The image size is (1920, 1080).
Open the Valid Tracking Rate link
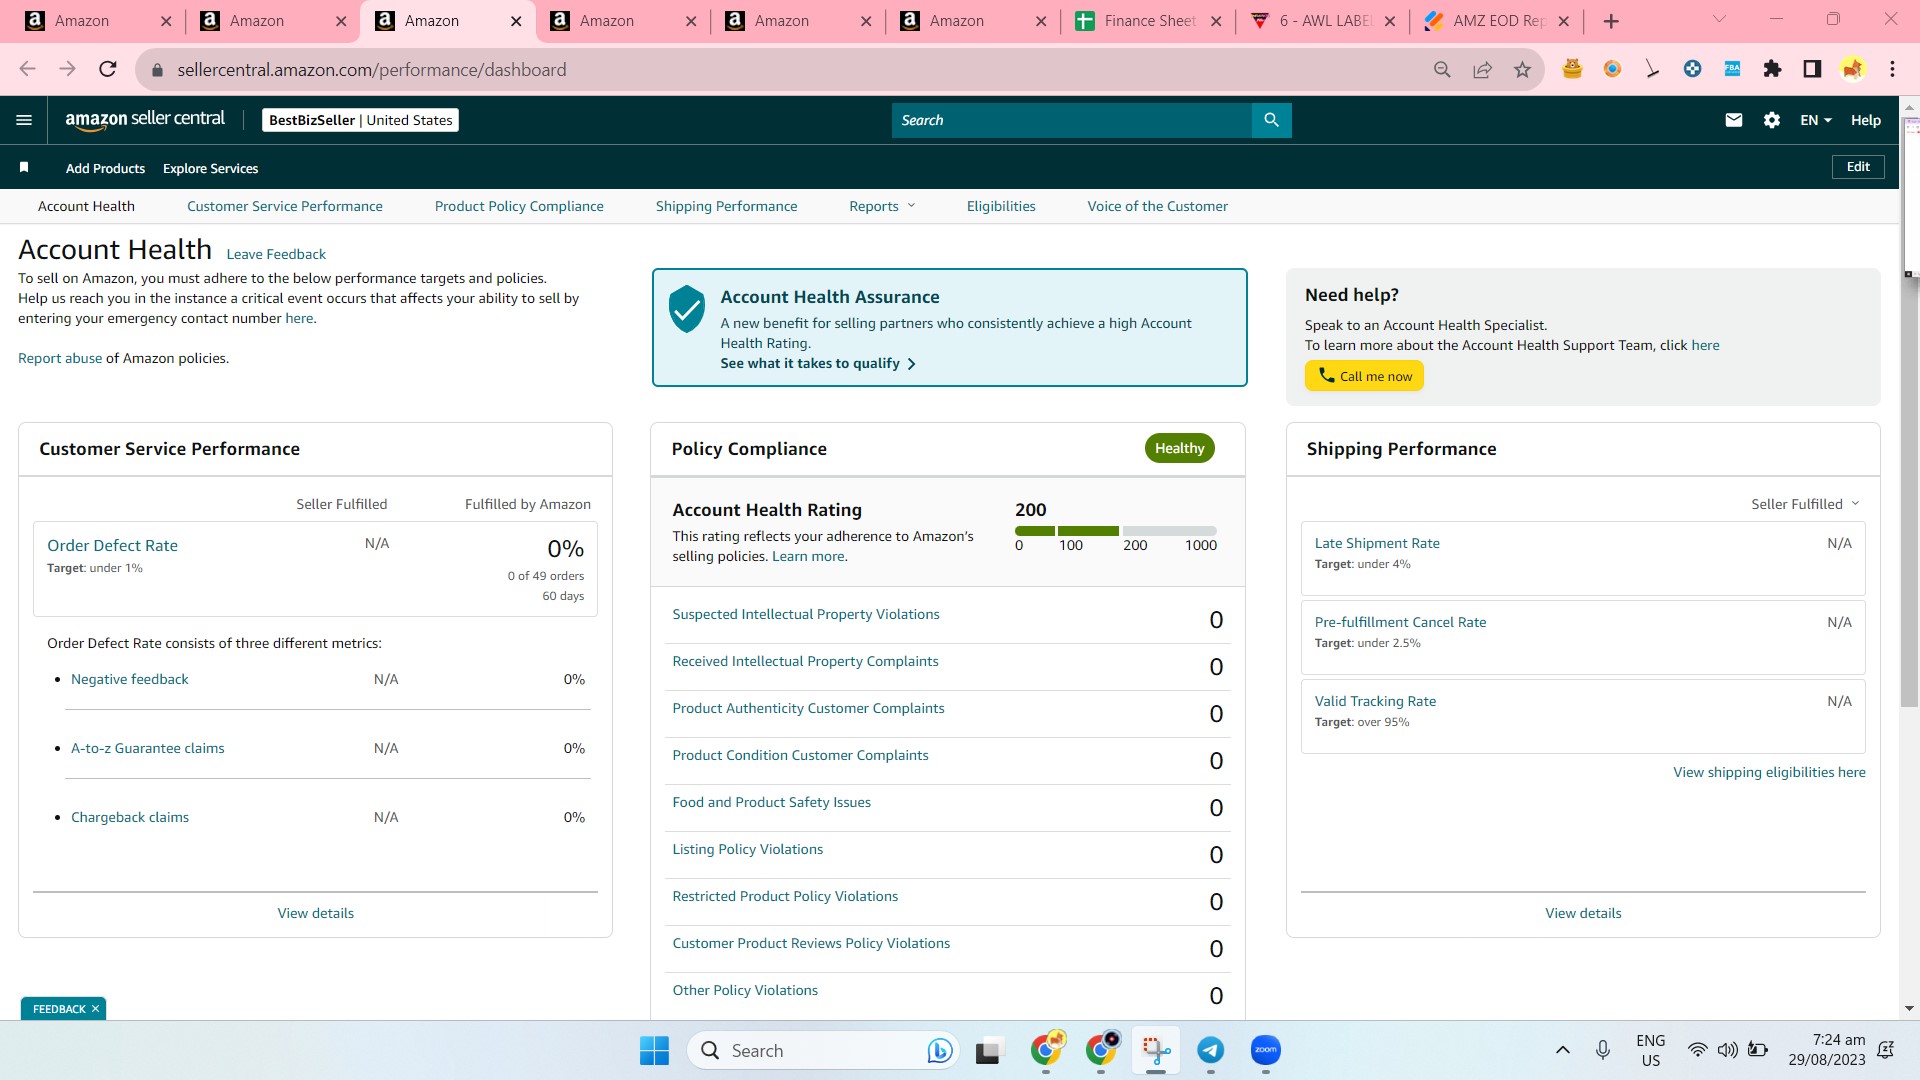[x=1375, y=701]
